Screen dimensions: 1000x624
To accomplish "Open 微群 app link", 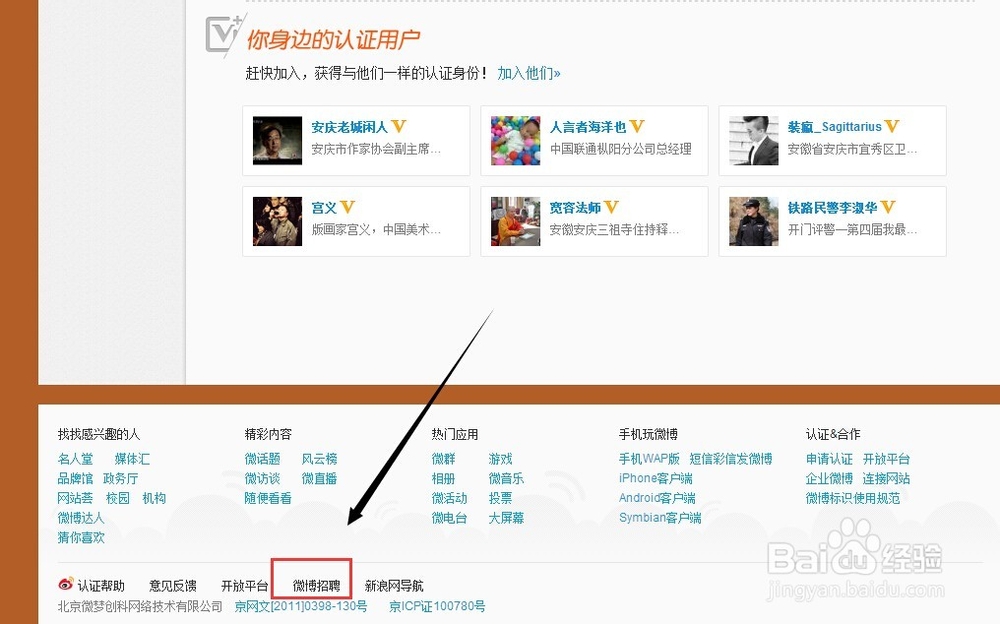I will (444, 459).
